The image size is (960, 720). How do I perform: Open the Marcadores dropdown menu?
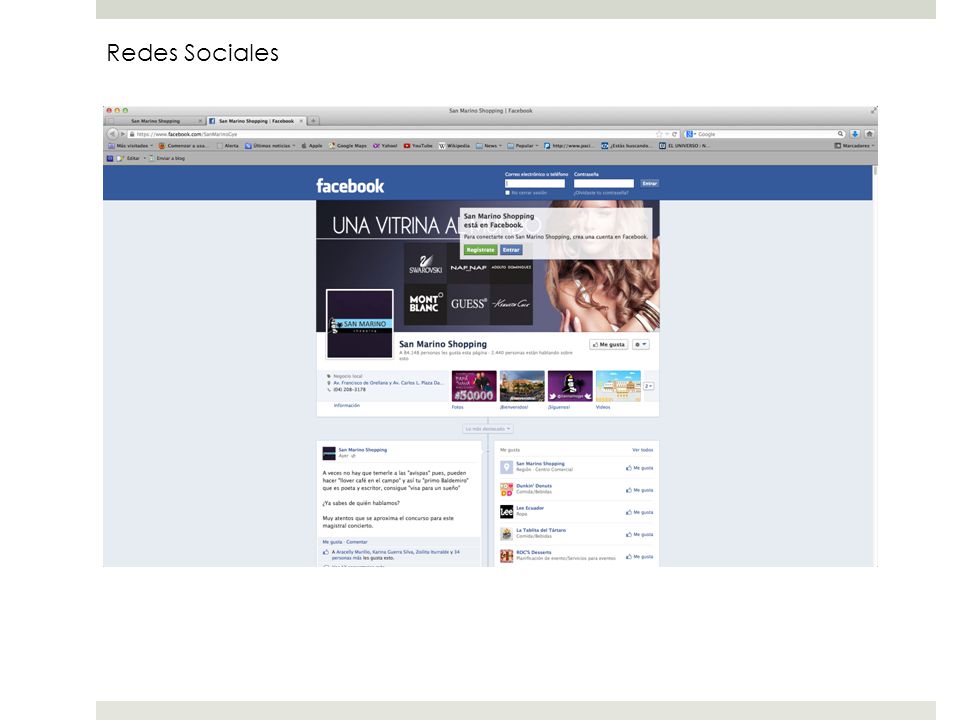[x=854, y=146]
